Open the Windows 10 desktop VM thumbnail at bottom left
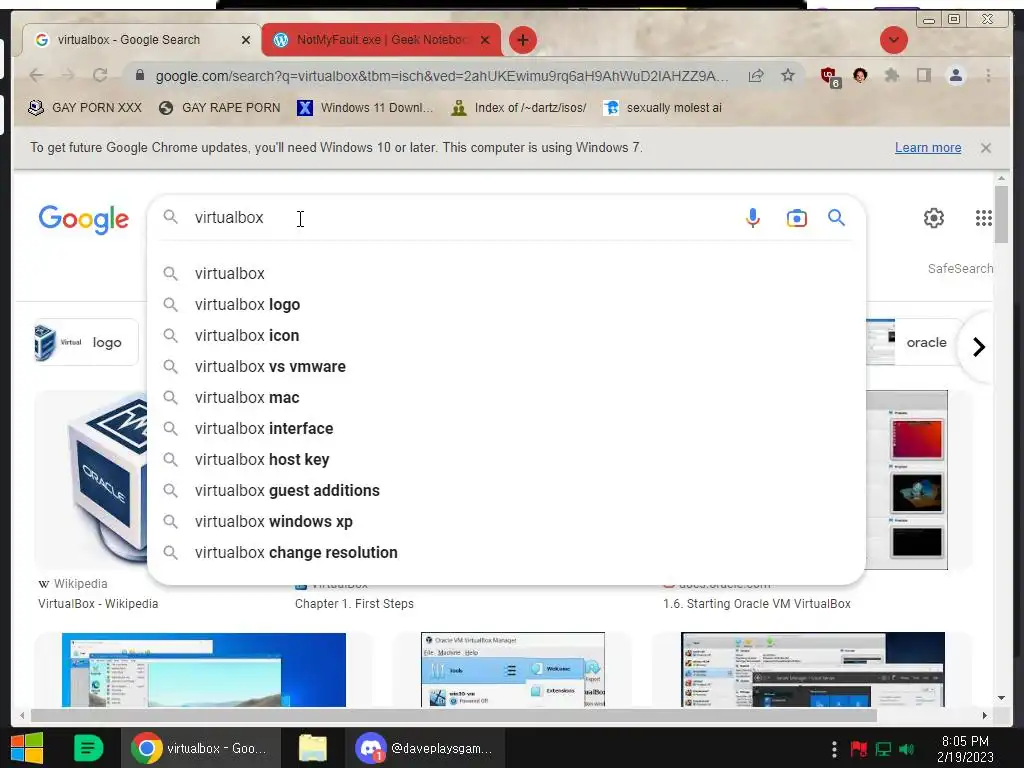The width and height of the screenshot is (1024, 768). (204, 669)
